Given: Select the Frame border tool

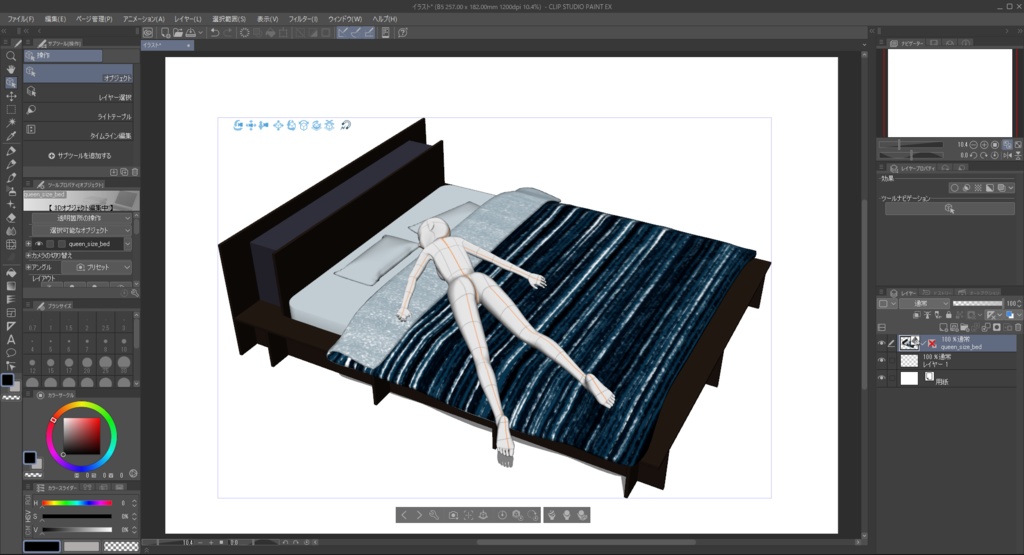Looking at the screenshot, I should click(x=11, y=313).
